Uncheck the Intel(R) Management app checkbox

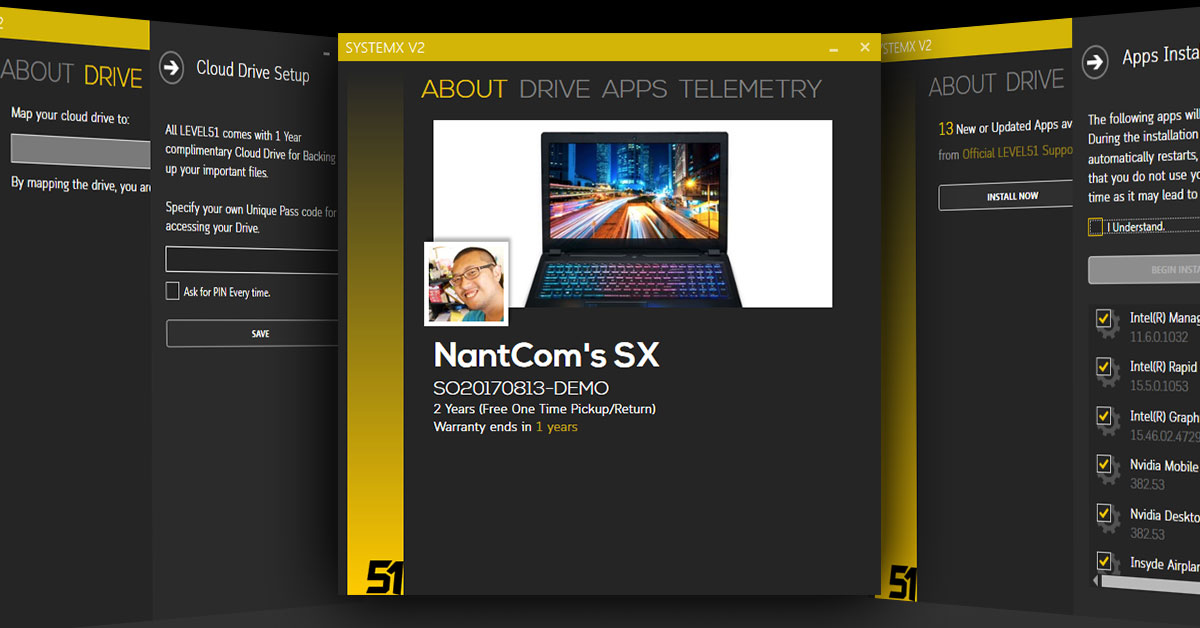1104,318
